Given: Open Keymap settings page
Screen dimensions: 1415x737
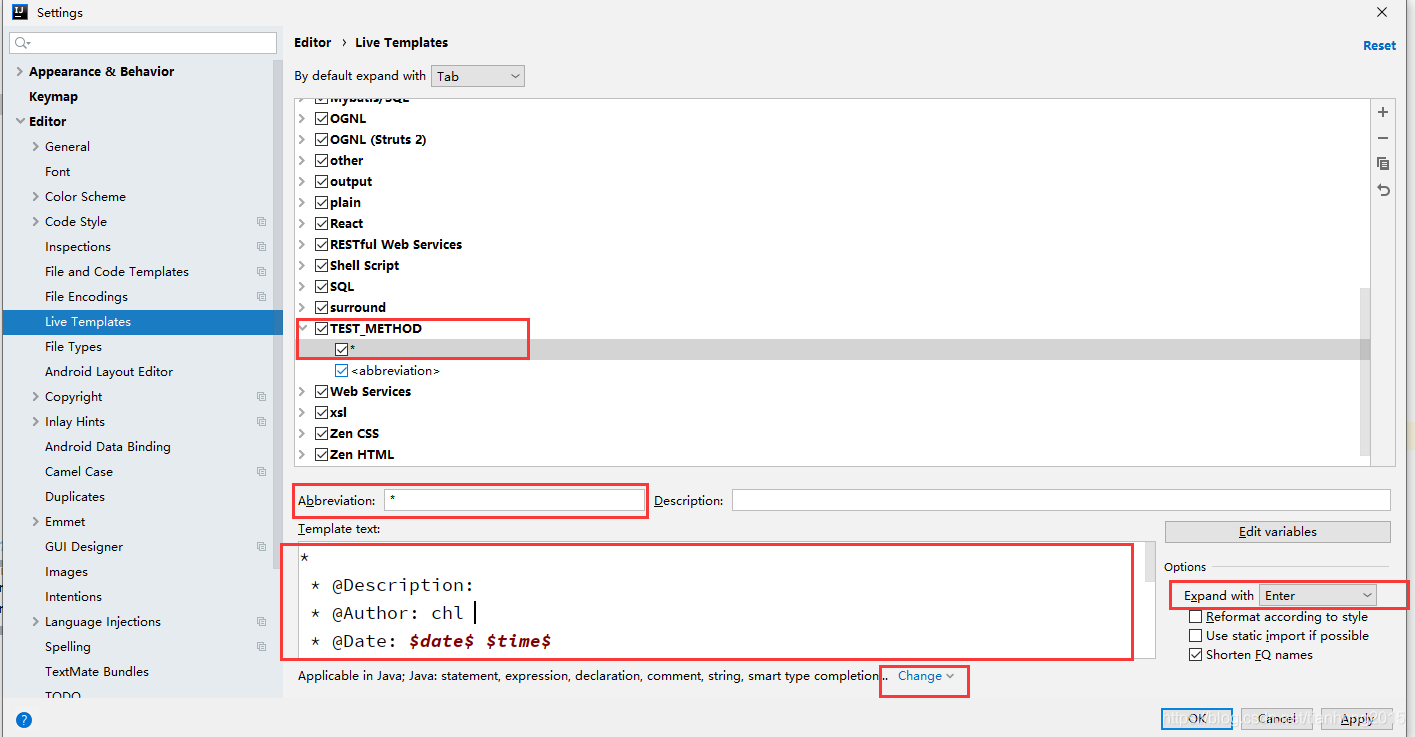Looking at the screenshot, I should pos(53,97).
